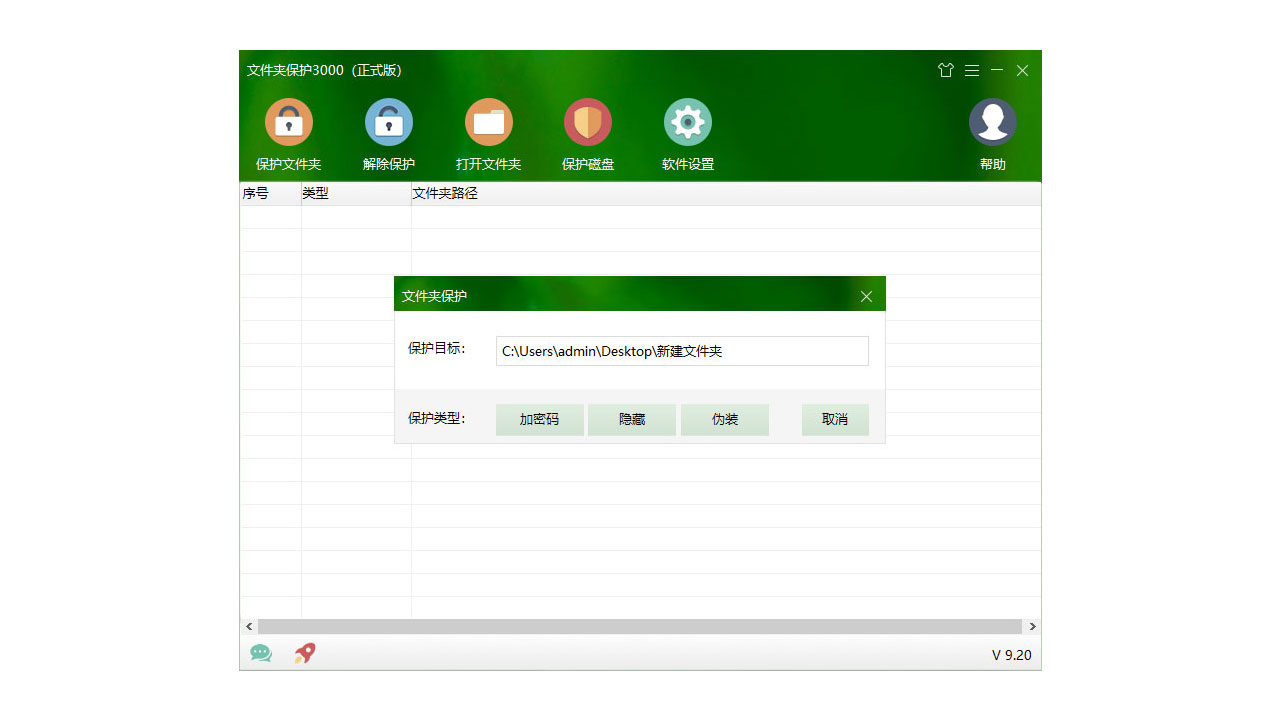
Task: Choose the 隐藏 protection type button
Action: point(632,420)
